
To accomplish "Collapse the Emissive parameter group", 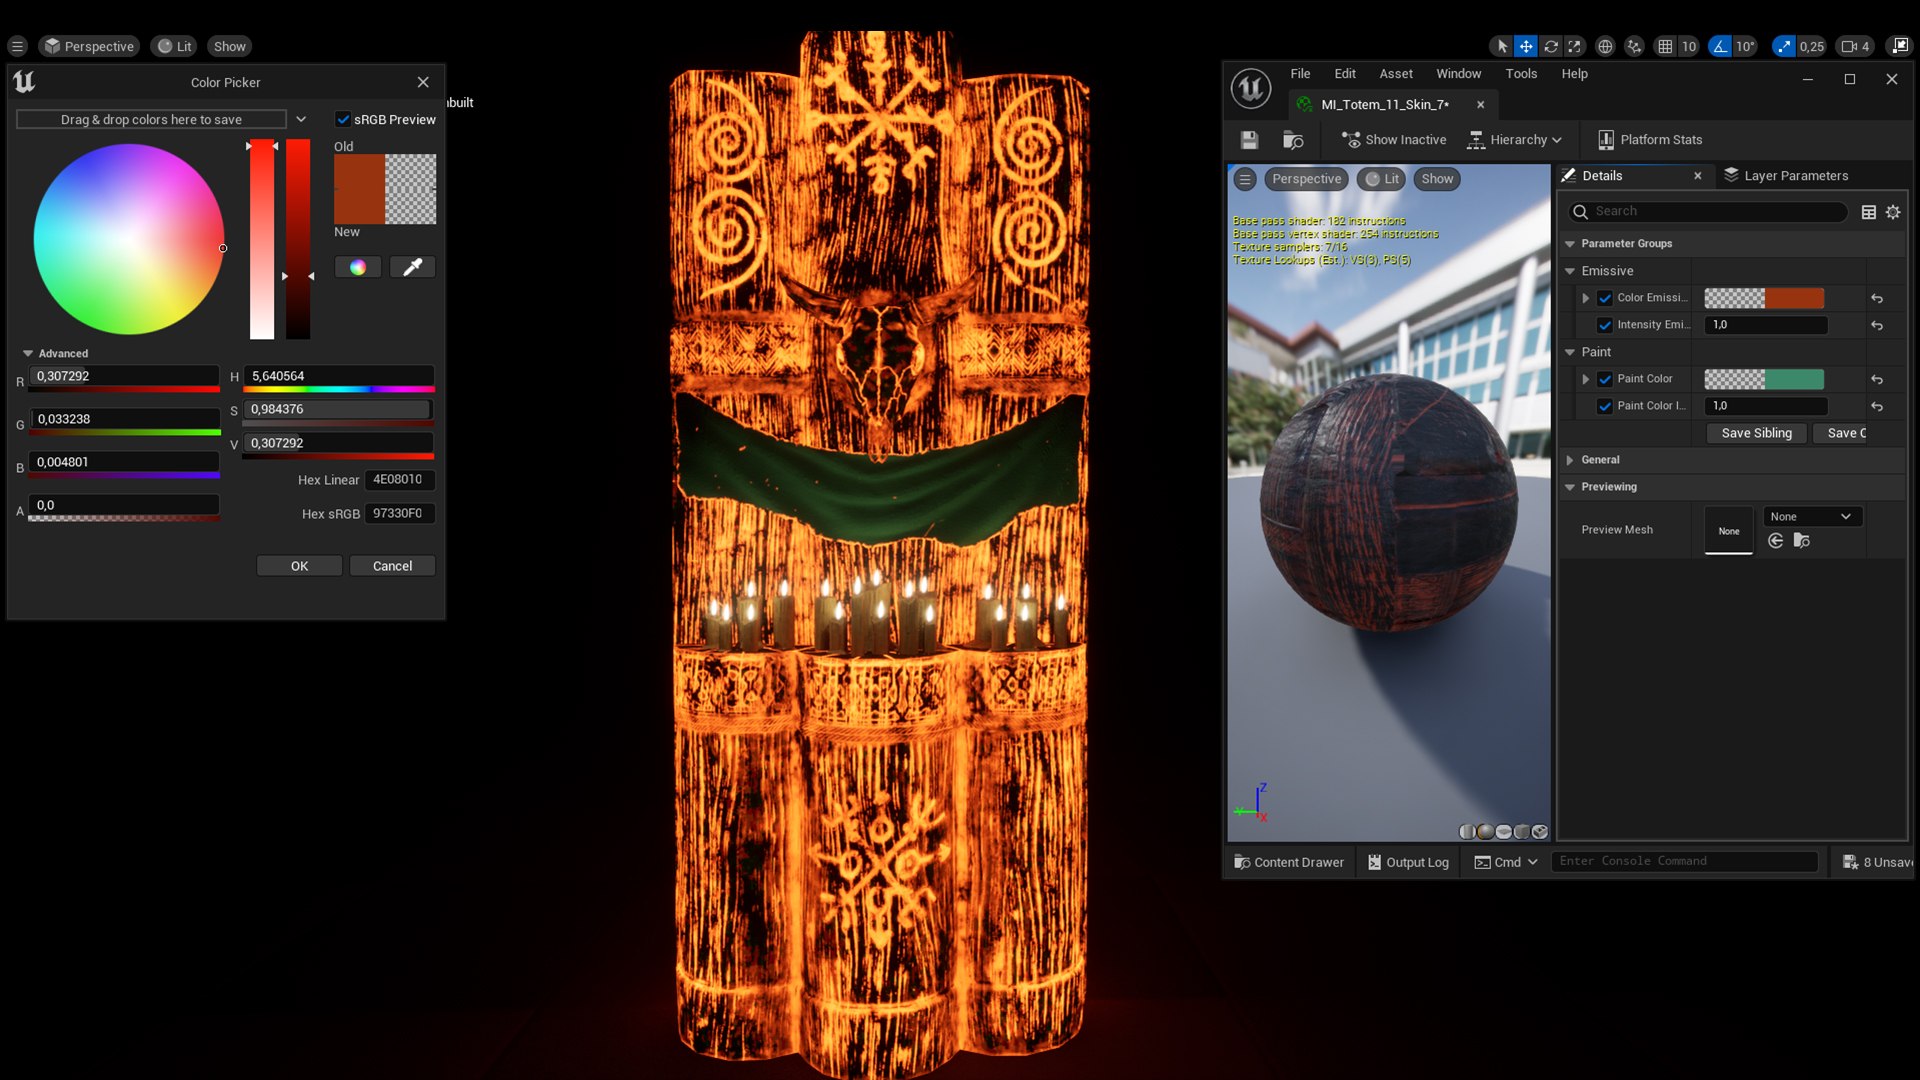I will (x=1570, y=271).
